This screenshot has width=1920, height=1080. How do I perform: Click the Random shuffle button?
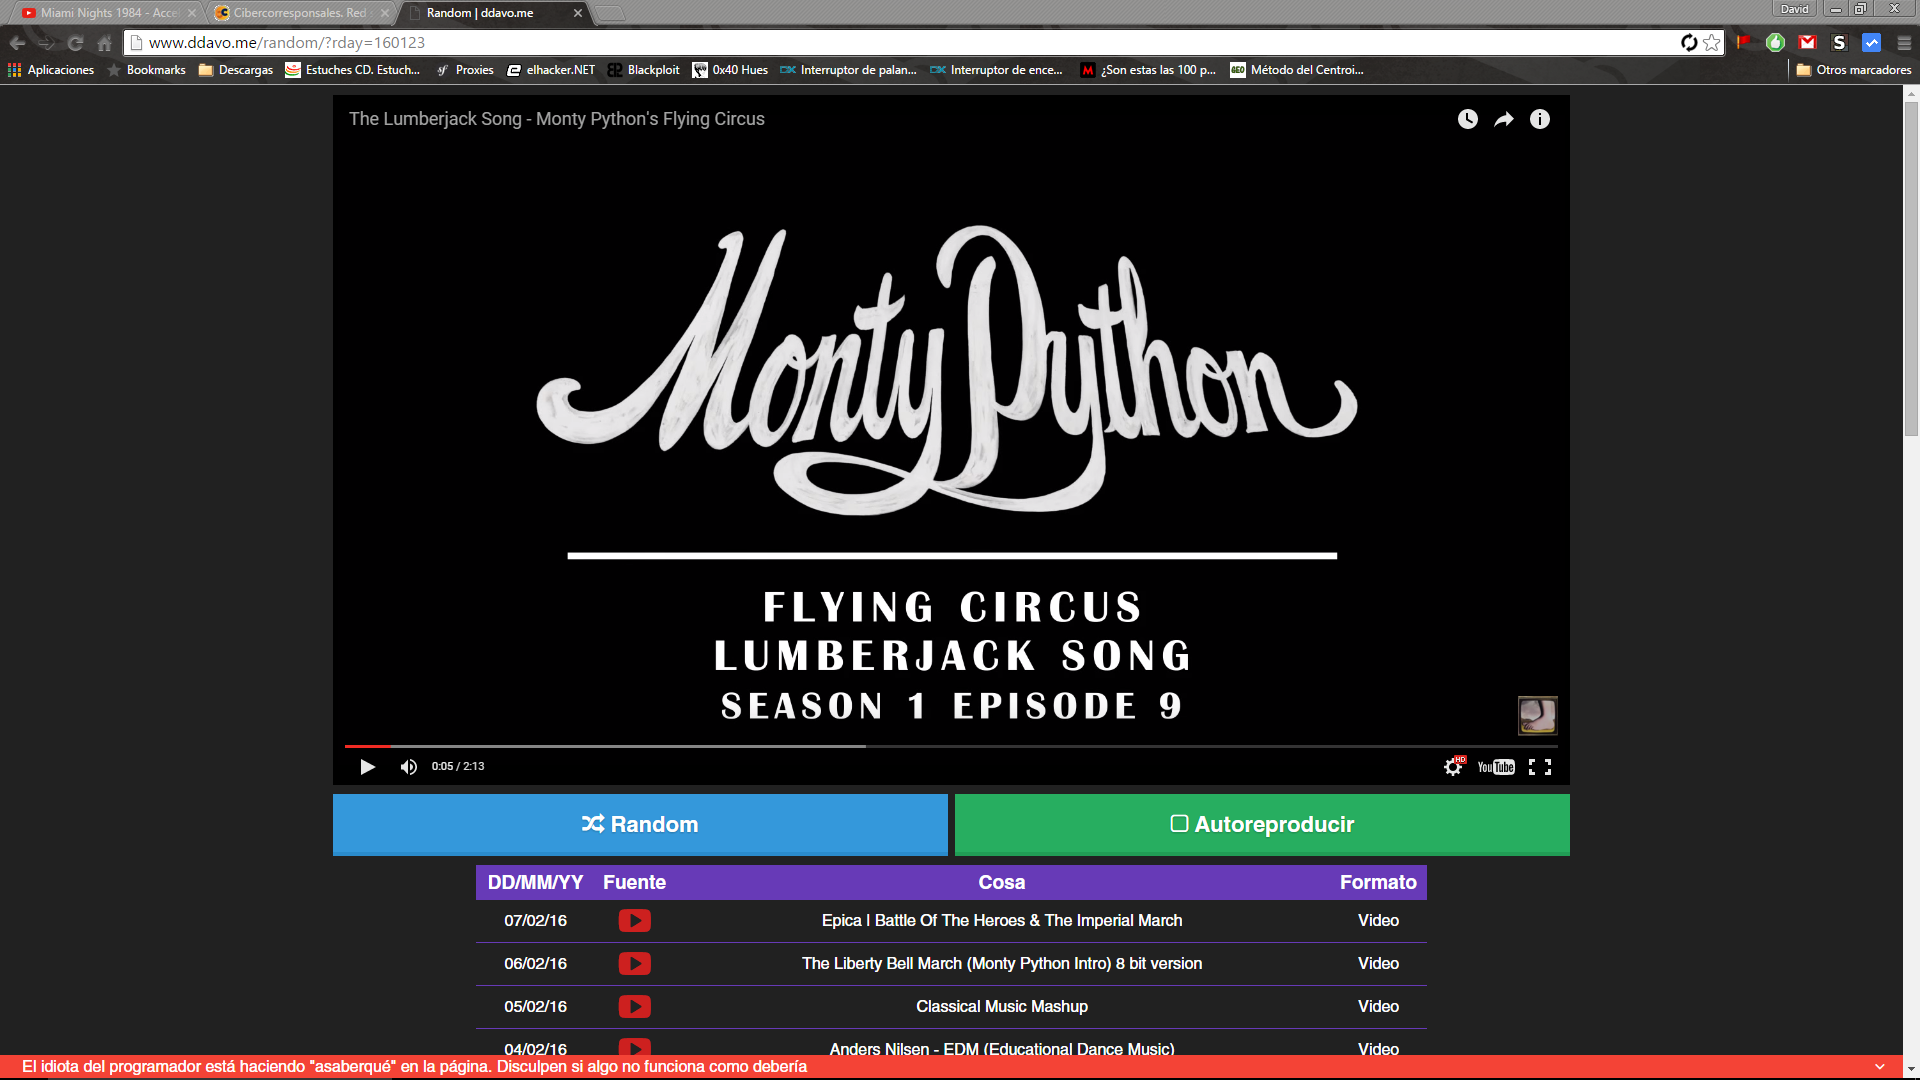tap(640, 824)
